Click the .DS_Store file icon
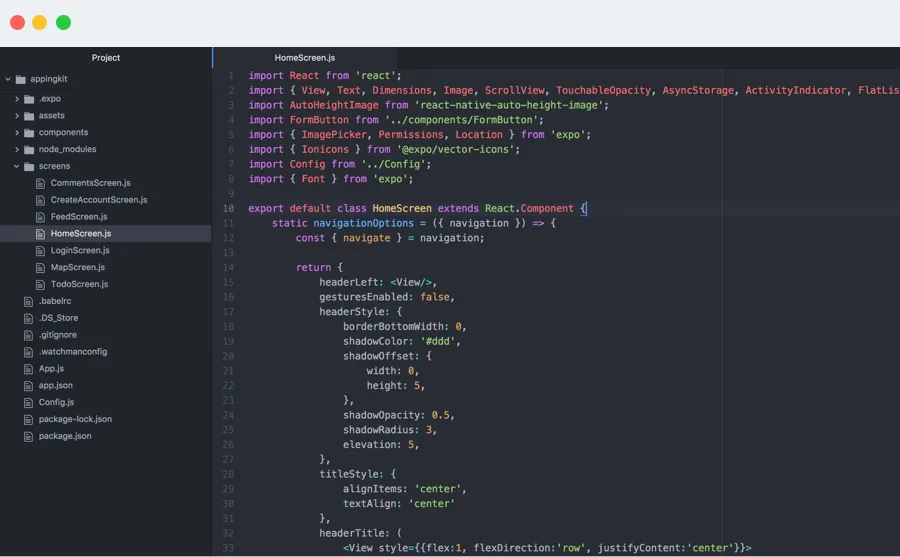This screenshot has width=900, height=557. point(28,318)
